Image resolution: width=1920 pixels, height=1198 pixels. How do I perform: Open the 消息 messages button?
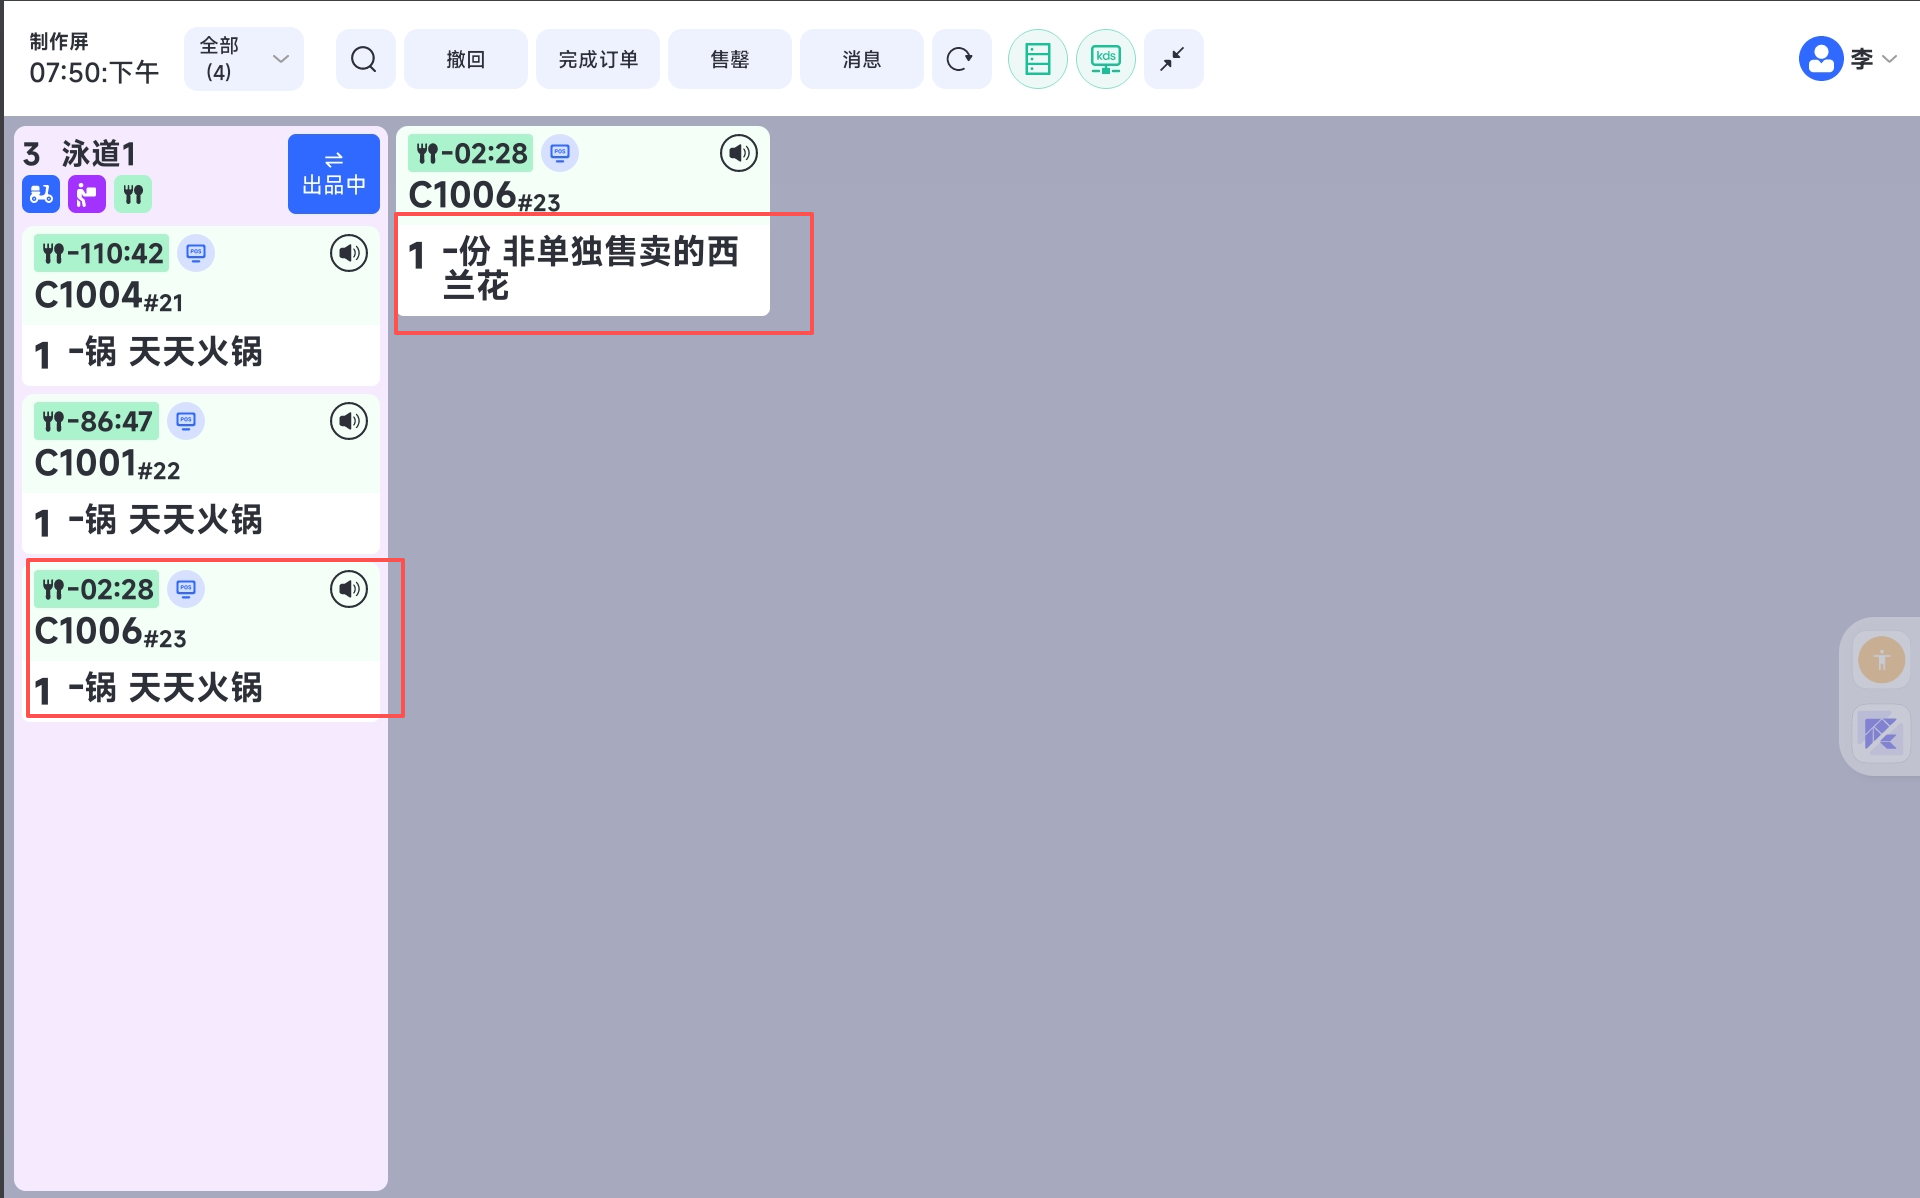861,59
